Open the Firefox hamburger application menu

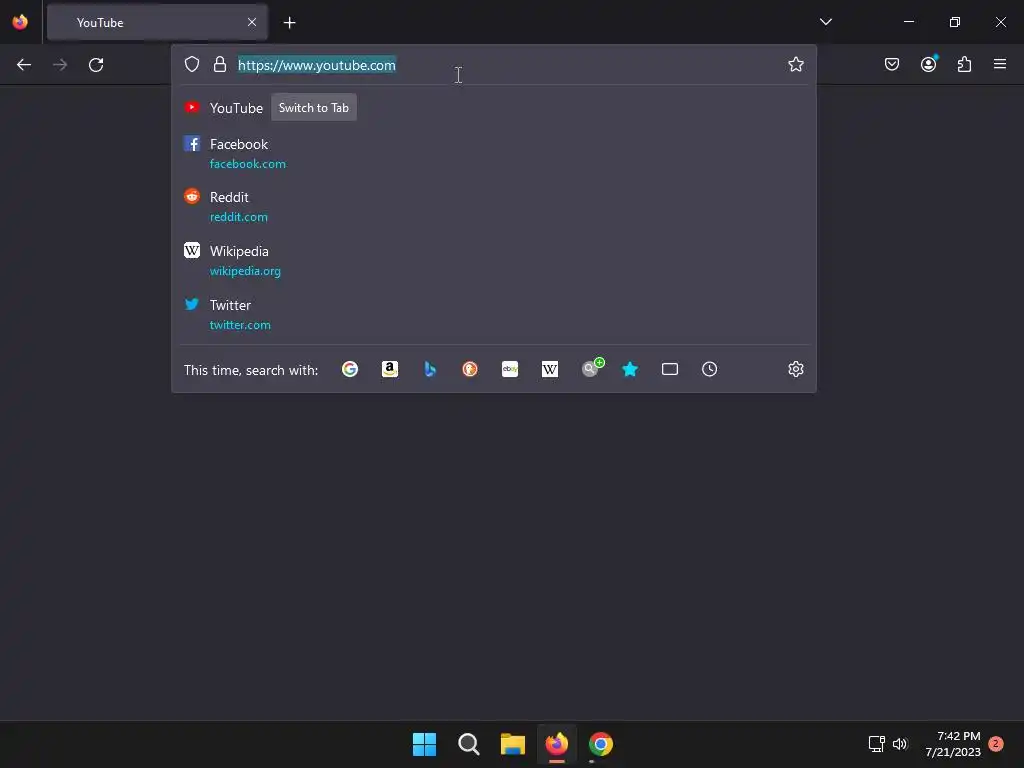pos(999,64)
